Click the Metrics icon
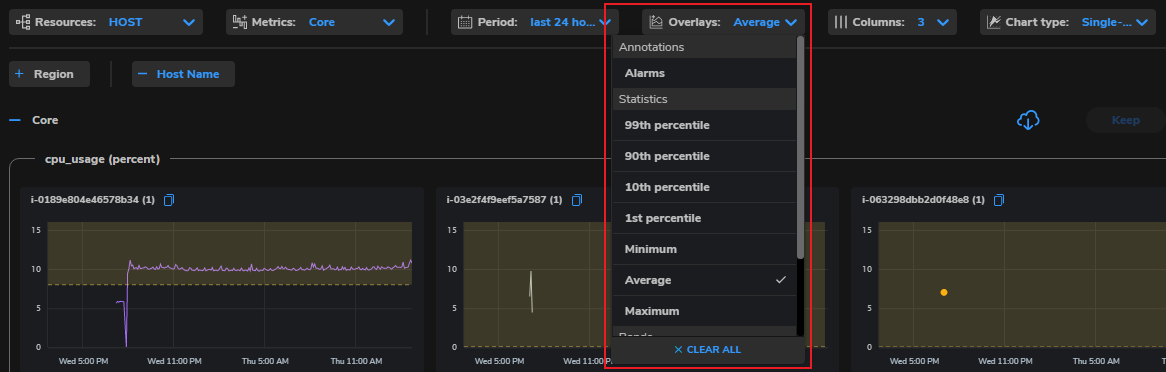Screen dimensions: 1166x372 [240, 22]
